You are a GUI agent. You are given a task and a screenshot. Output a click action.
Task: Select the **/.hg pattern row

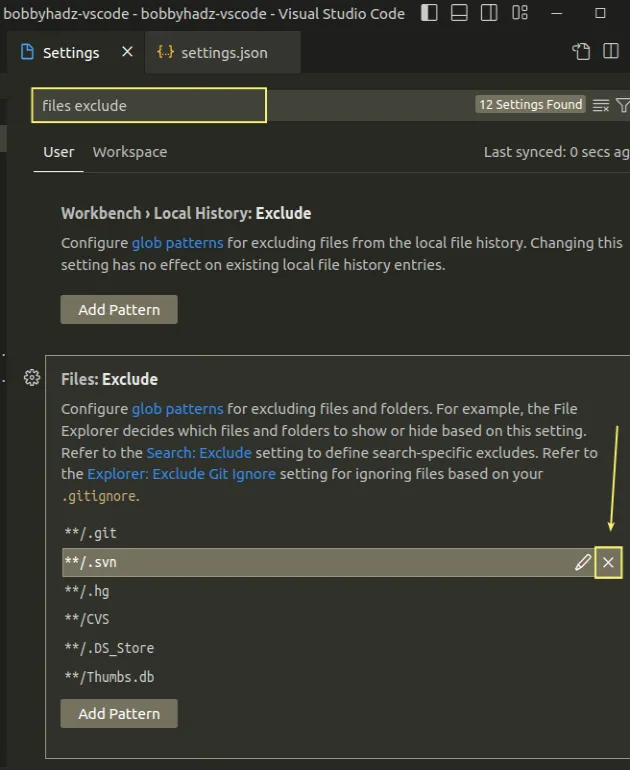[x=342, y=591]
